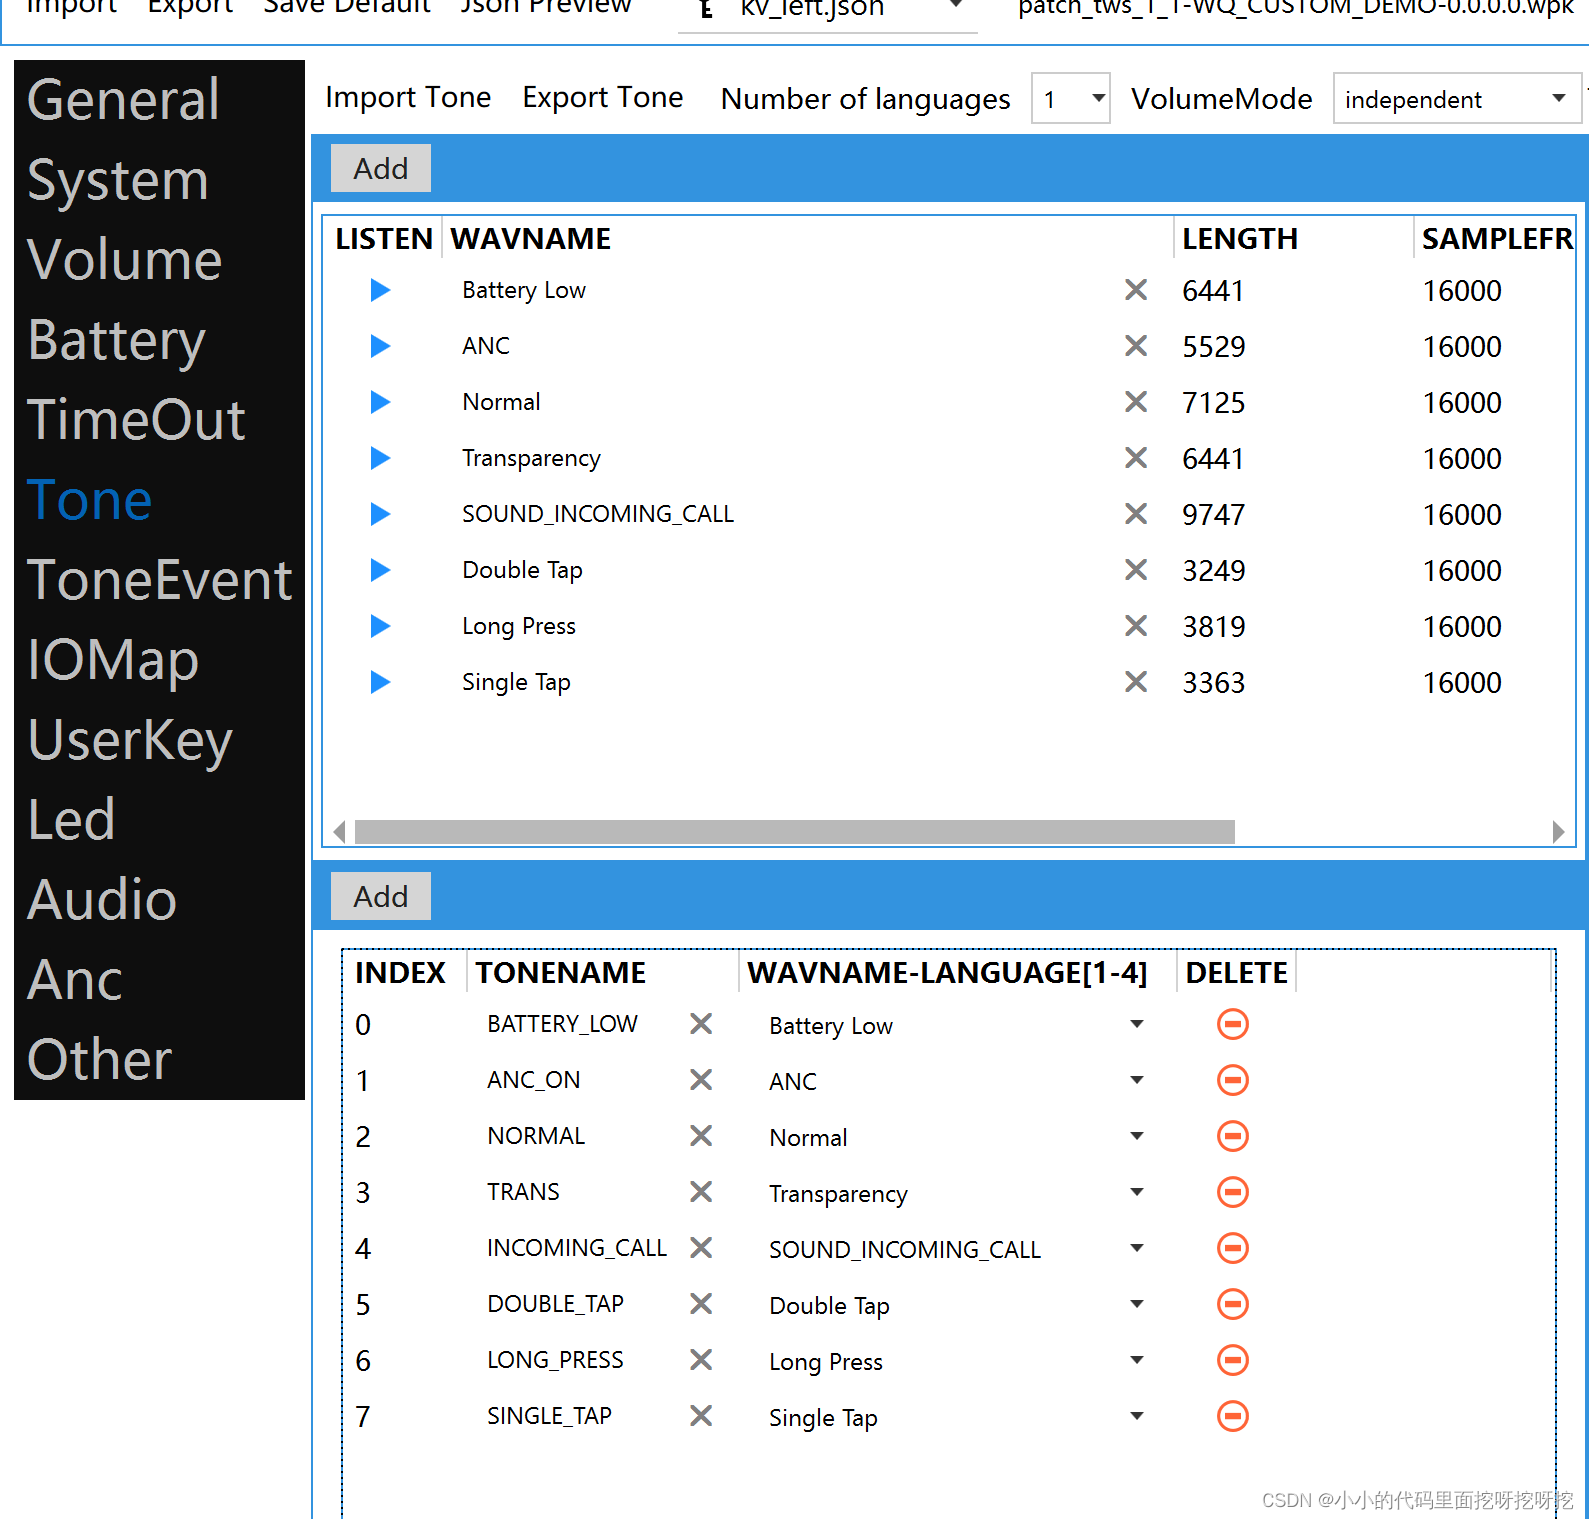Go to the ToneEvent section
This screenshot has width=1589, height=1519.
click(x=160, y=580)
